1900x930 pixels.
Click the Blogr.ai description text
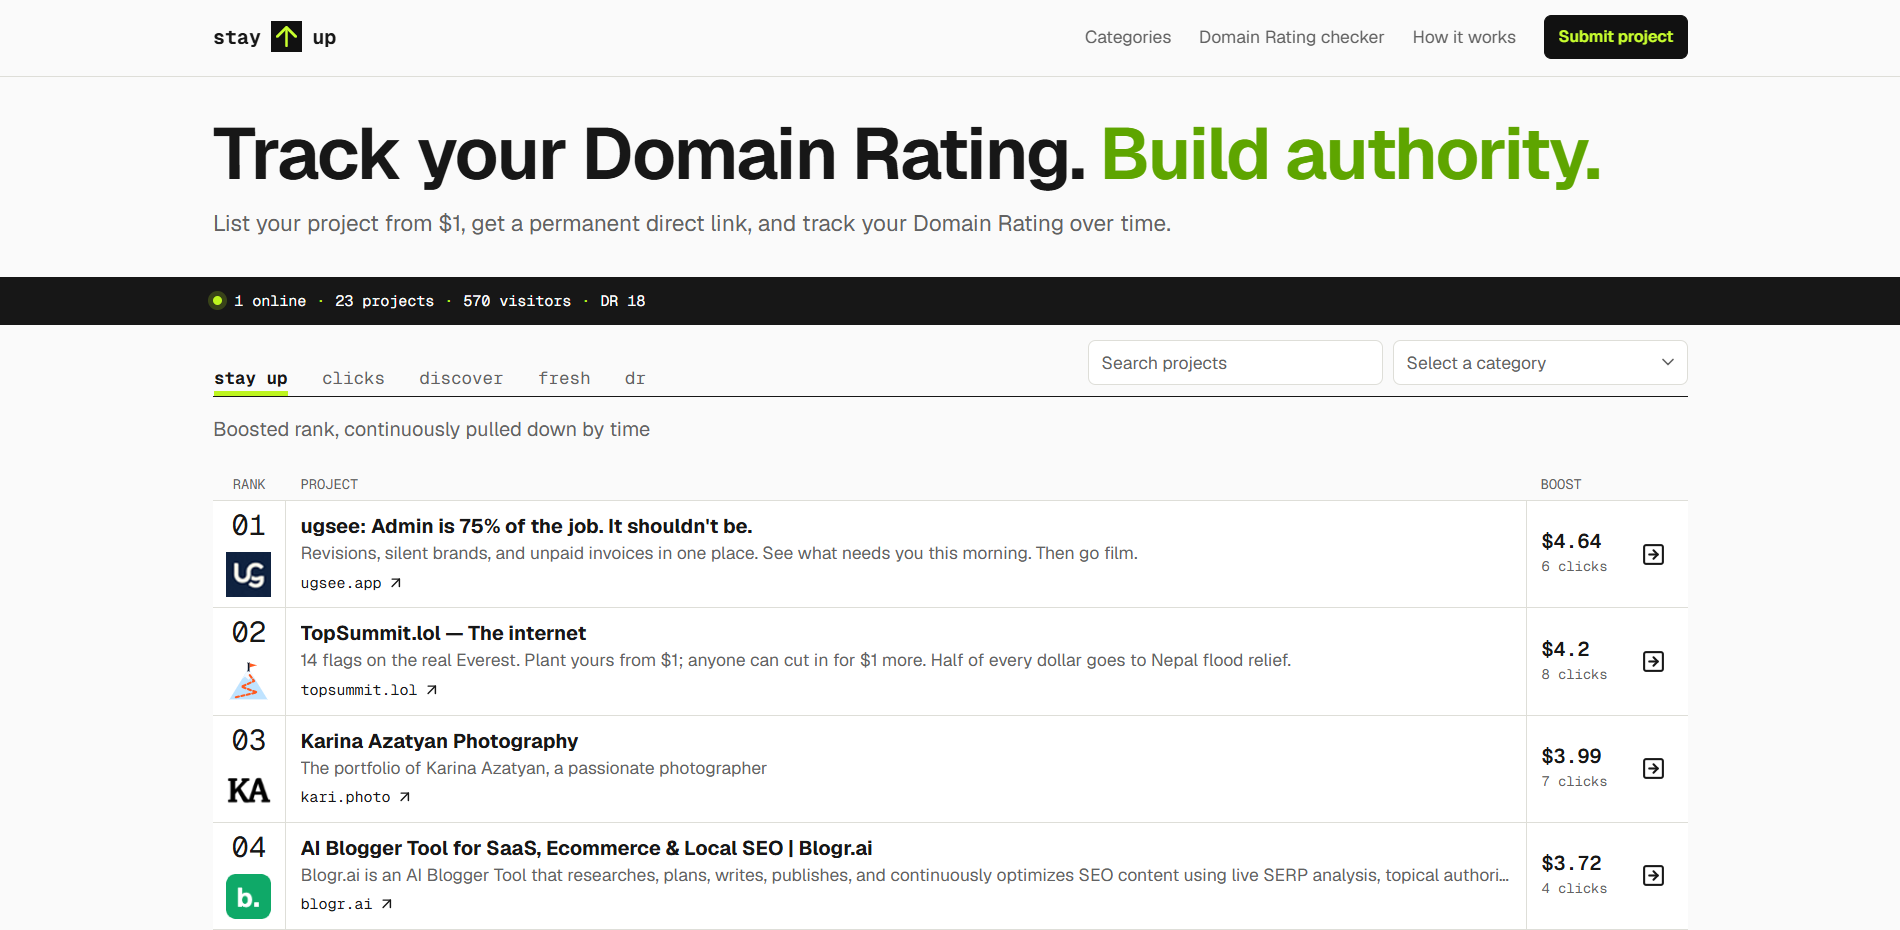click(x=905, y=875)
